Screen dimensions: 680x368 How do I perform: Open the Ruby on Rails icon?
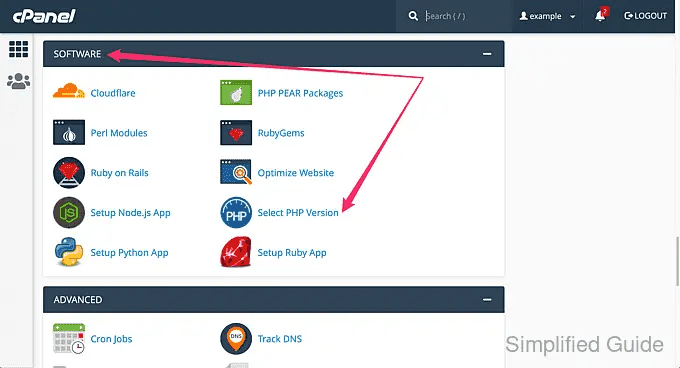click(69, 173)
